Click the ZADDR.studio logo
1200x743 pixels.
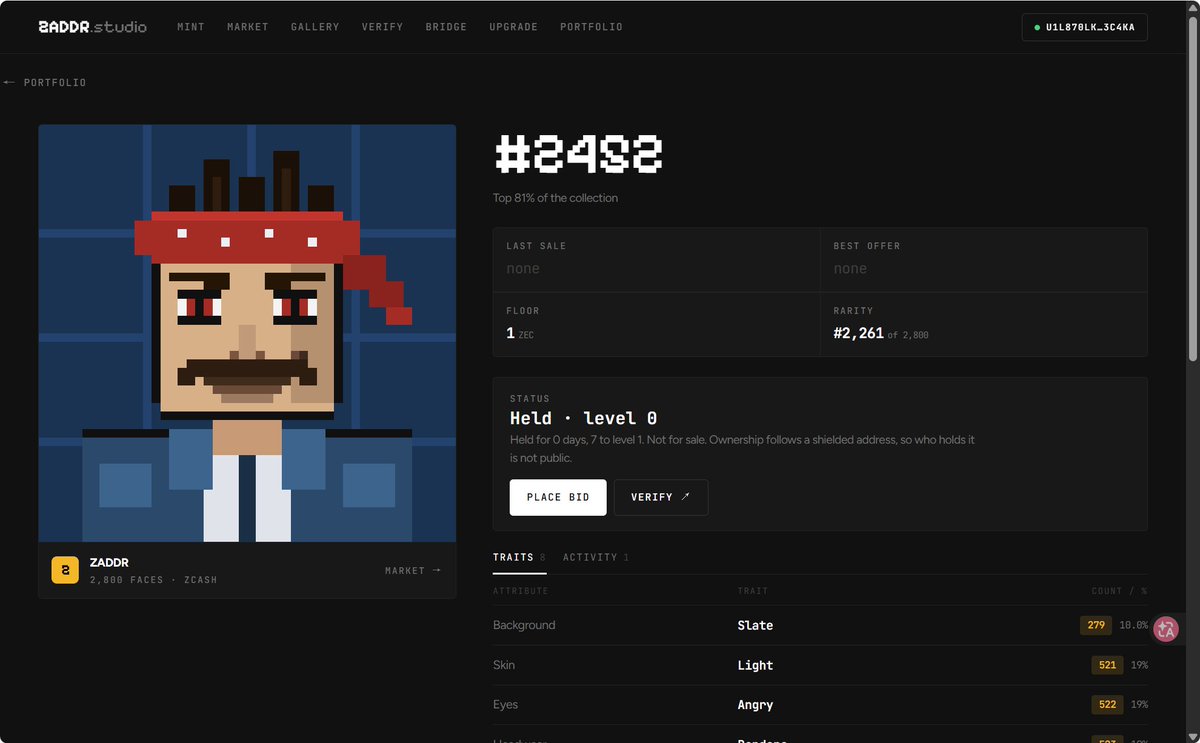[x=92, y=27]
